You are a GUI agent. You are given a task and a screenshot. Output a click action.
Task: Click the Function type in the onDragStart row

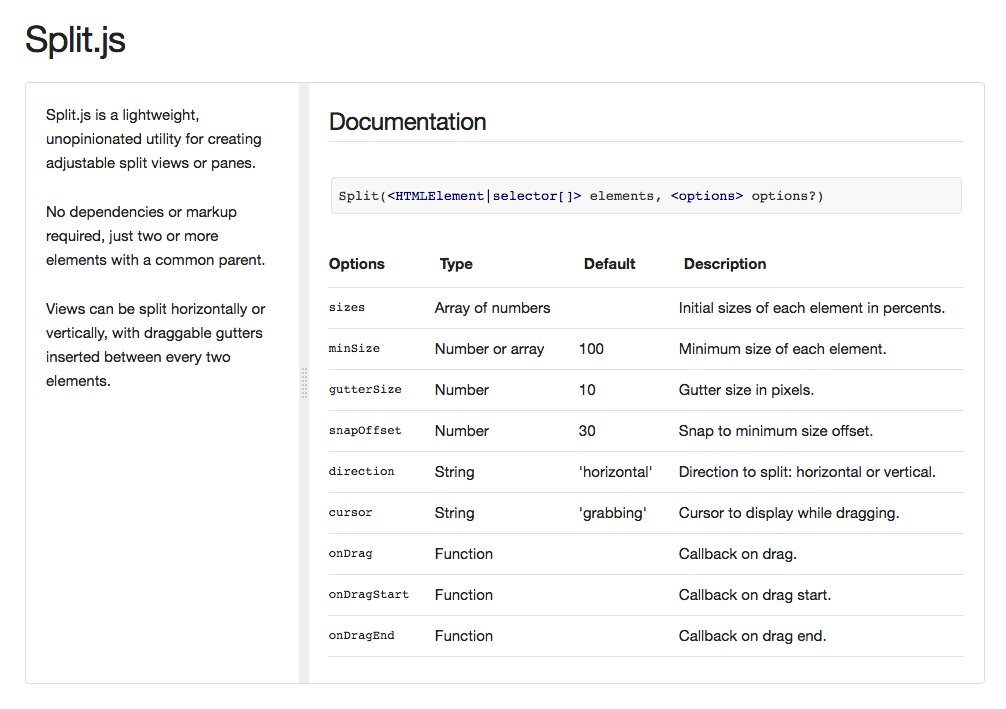464,595
